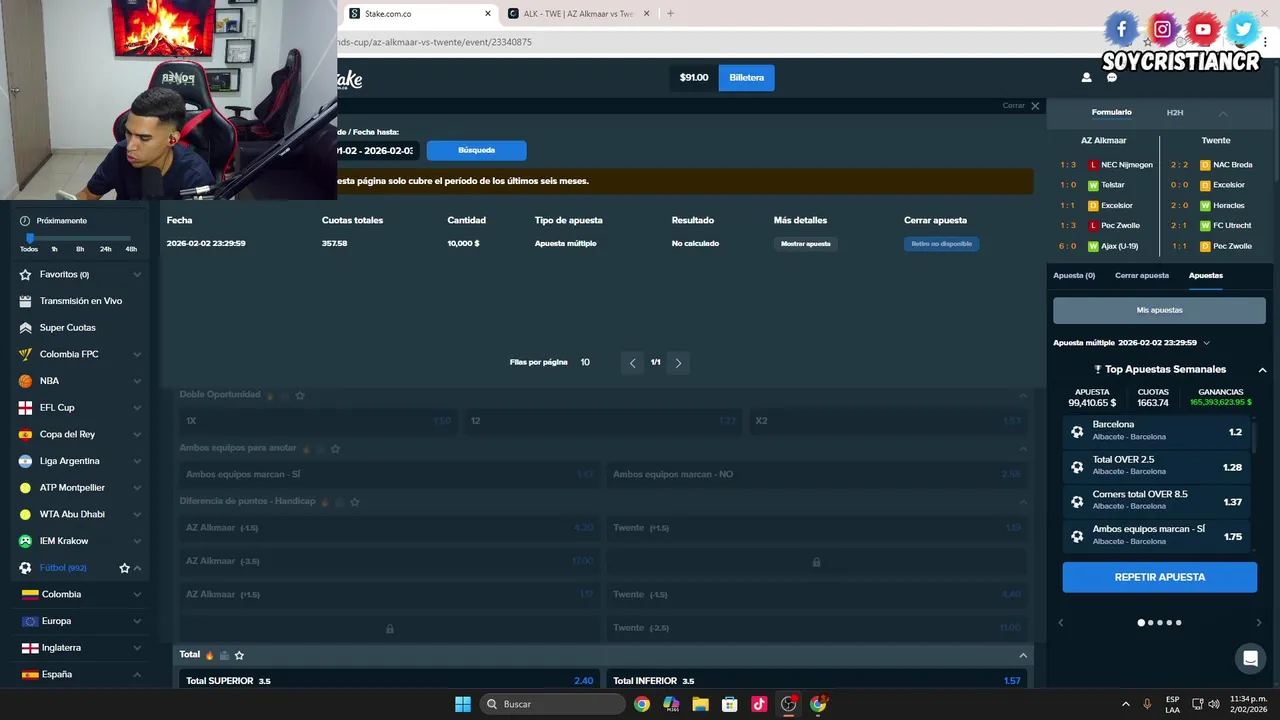Expand Apuesta múltiple entry dropdown
Viewport: 1280px width, 720px height.
coord(1206,343)
